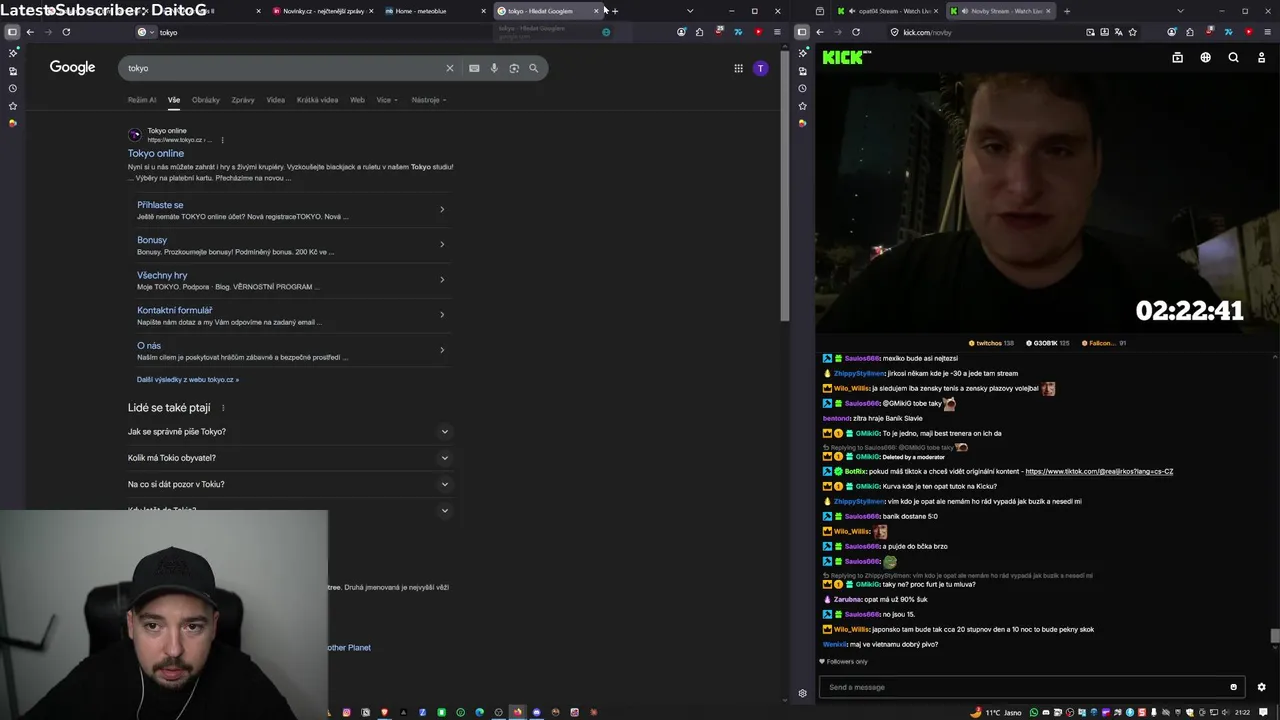This screenshot has height=720, width=1280.
Task: Select the Zprávy search filter
Action: (x=243, y=100)
